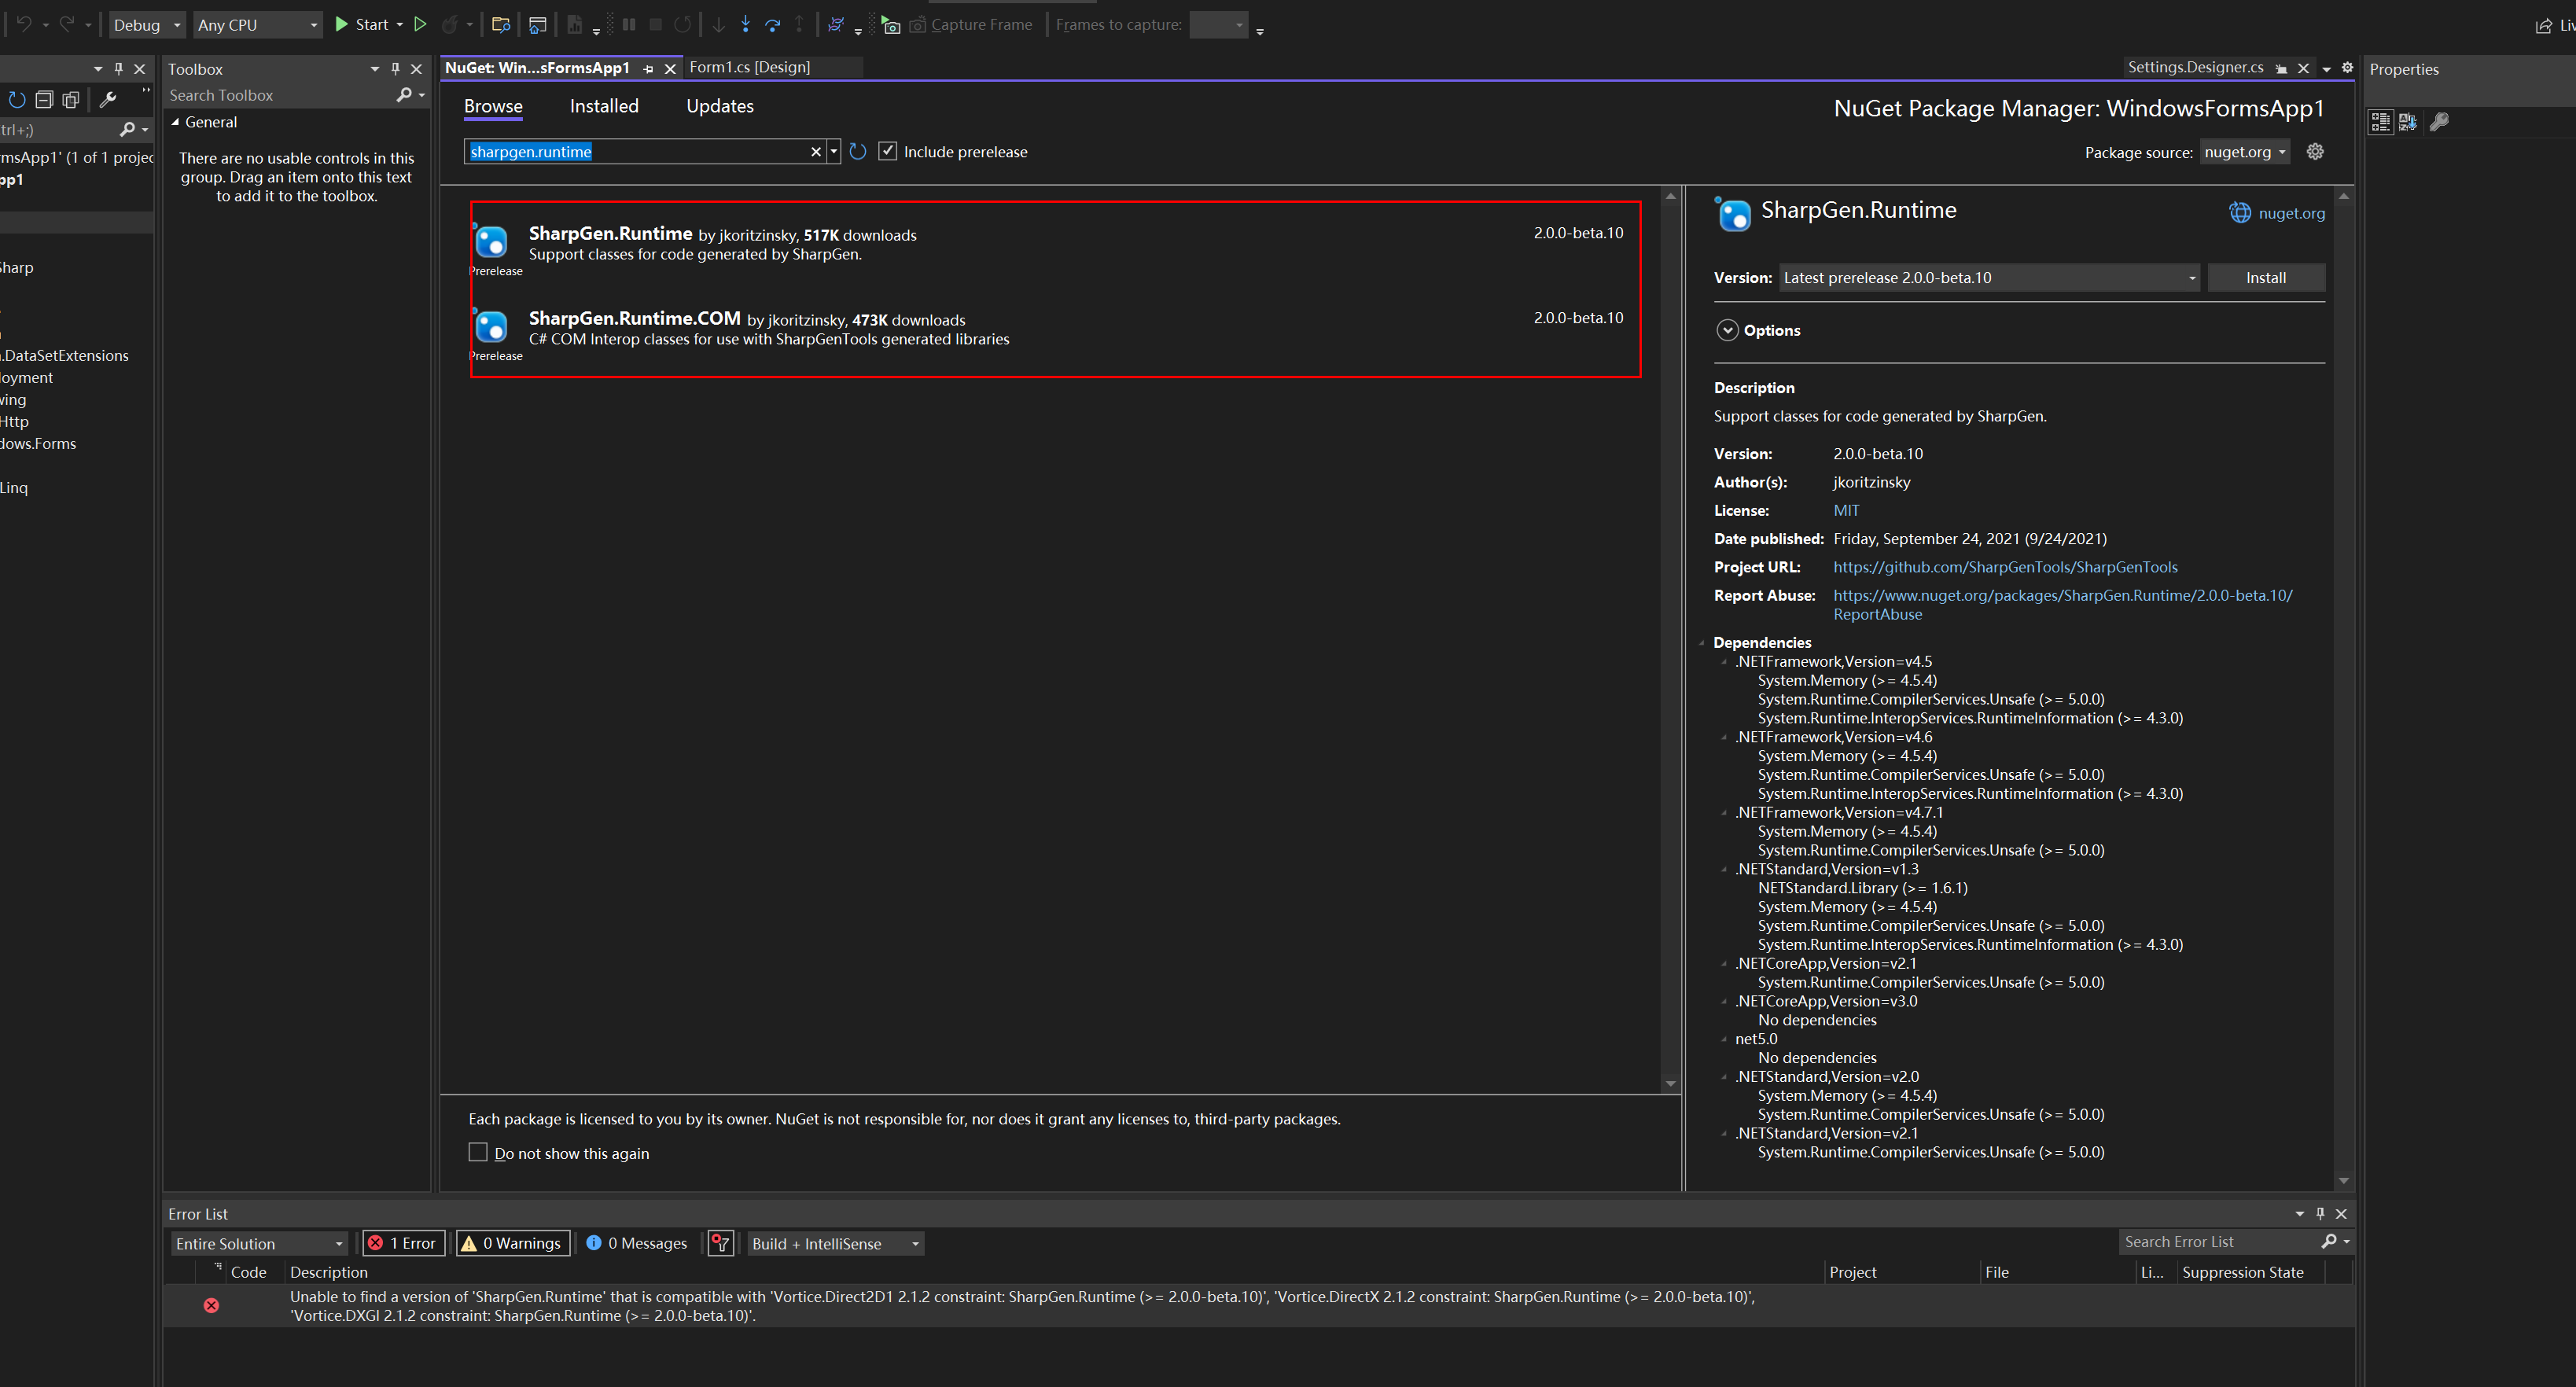Click the Find in Files folder icon

coord(501,25)
